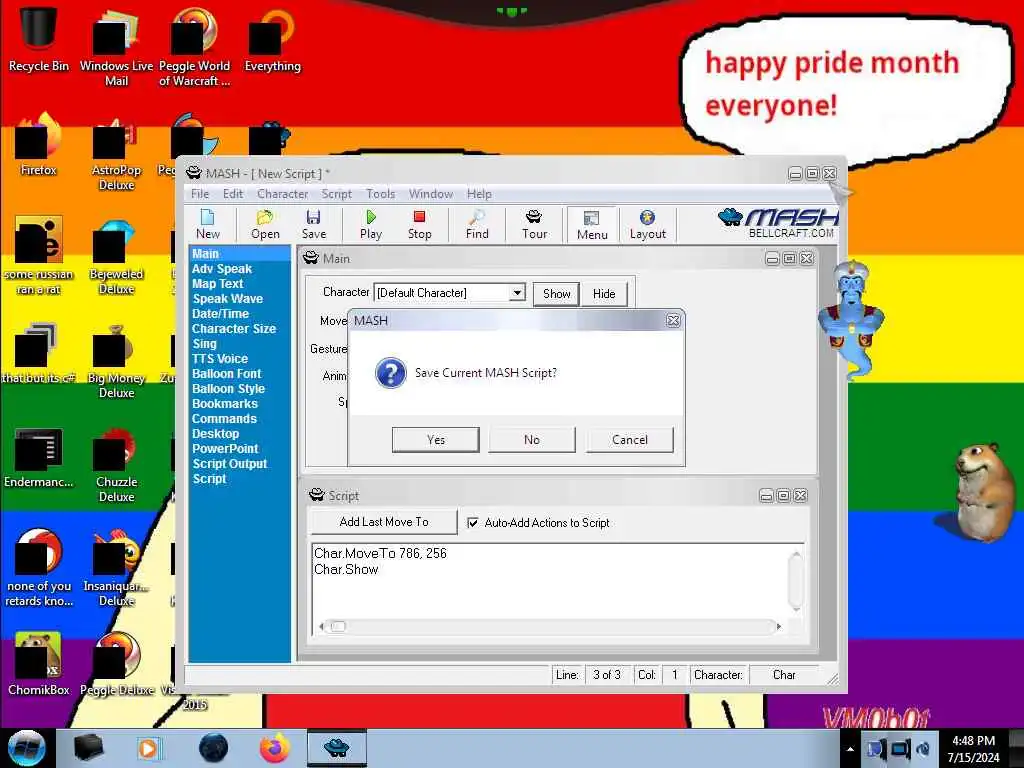Open the Layout toolbar option
This screenshot has width=1024, height=768.
647,225
